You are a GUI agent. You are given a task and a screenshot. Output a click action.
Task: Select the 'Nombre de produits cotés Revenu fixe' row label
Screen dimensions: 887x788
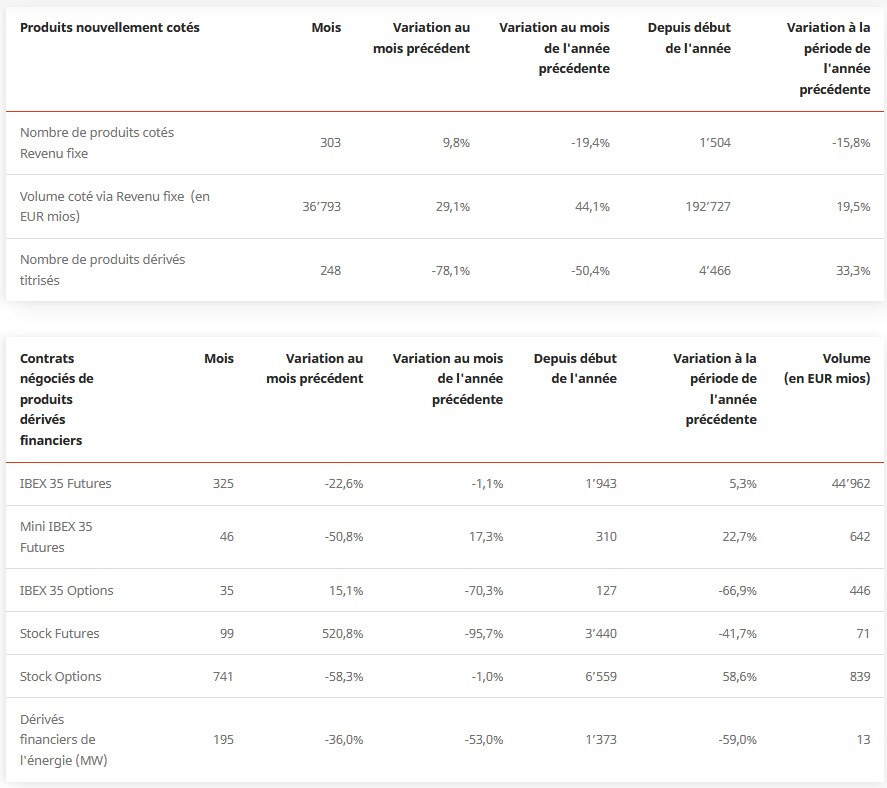point(97,143)
